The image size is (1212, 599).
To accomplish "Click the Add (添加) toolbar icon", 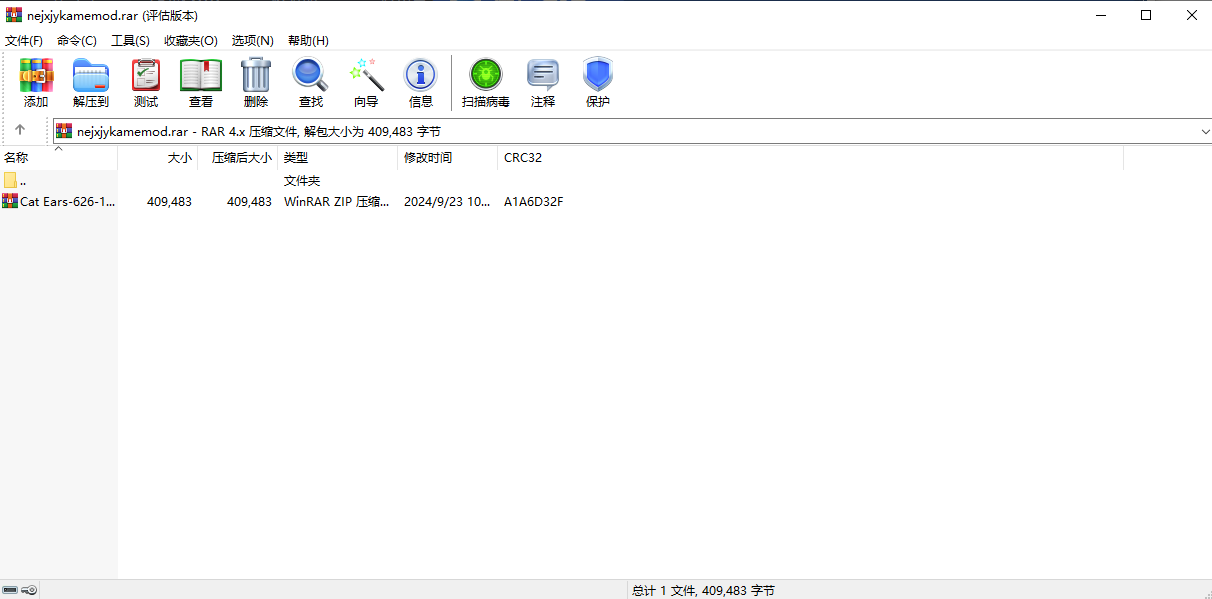I will click(x=36, y=75).
